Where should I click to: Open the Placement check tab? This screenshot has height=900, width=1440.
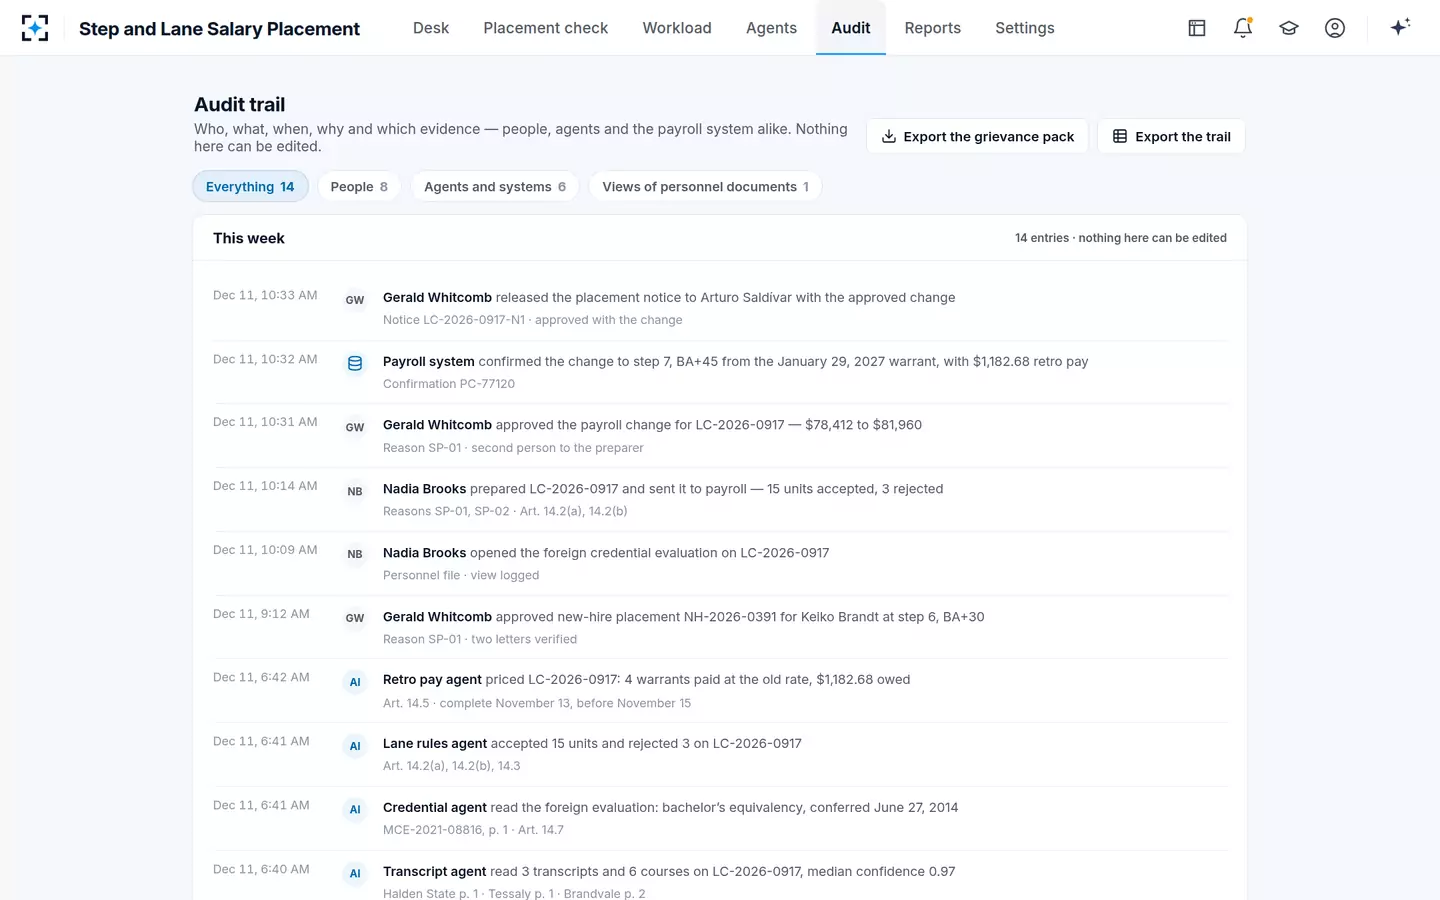coord(546,28)
